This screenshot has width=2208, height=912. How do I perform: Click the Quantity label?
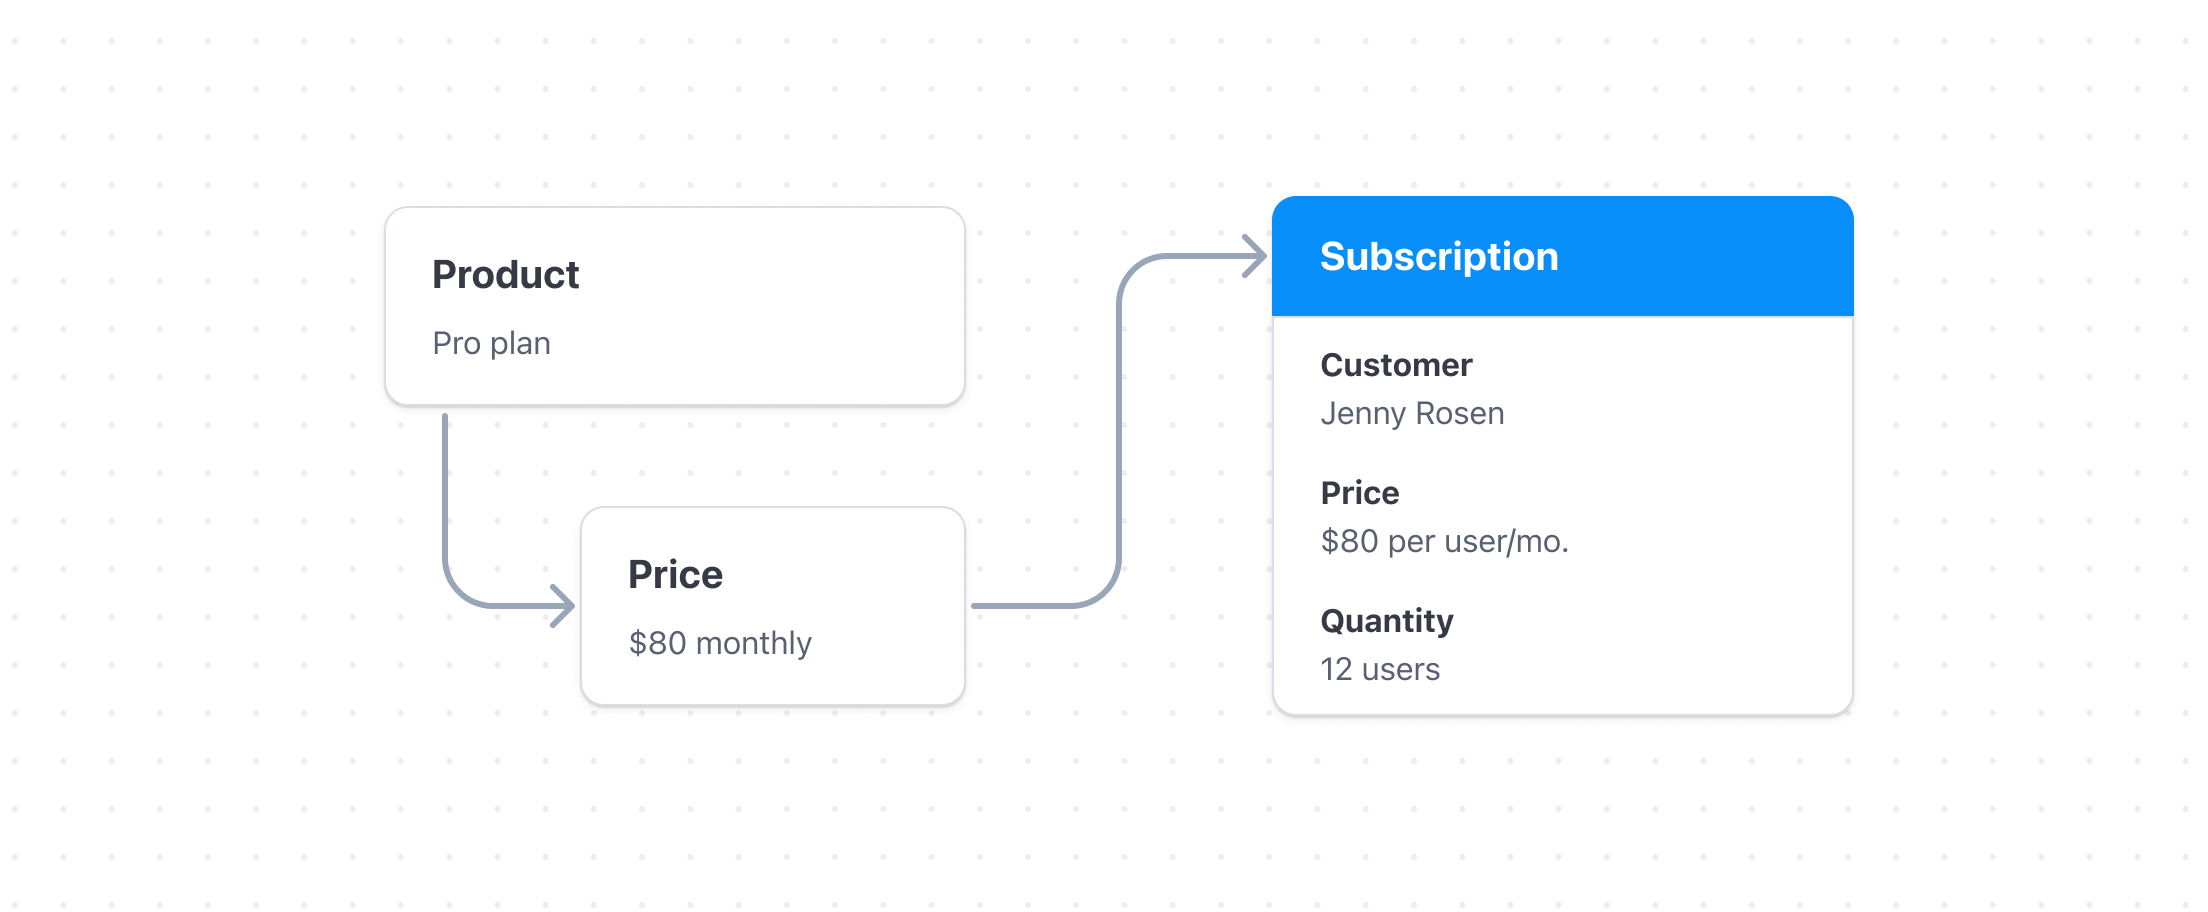1387,621
